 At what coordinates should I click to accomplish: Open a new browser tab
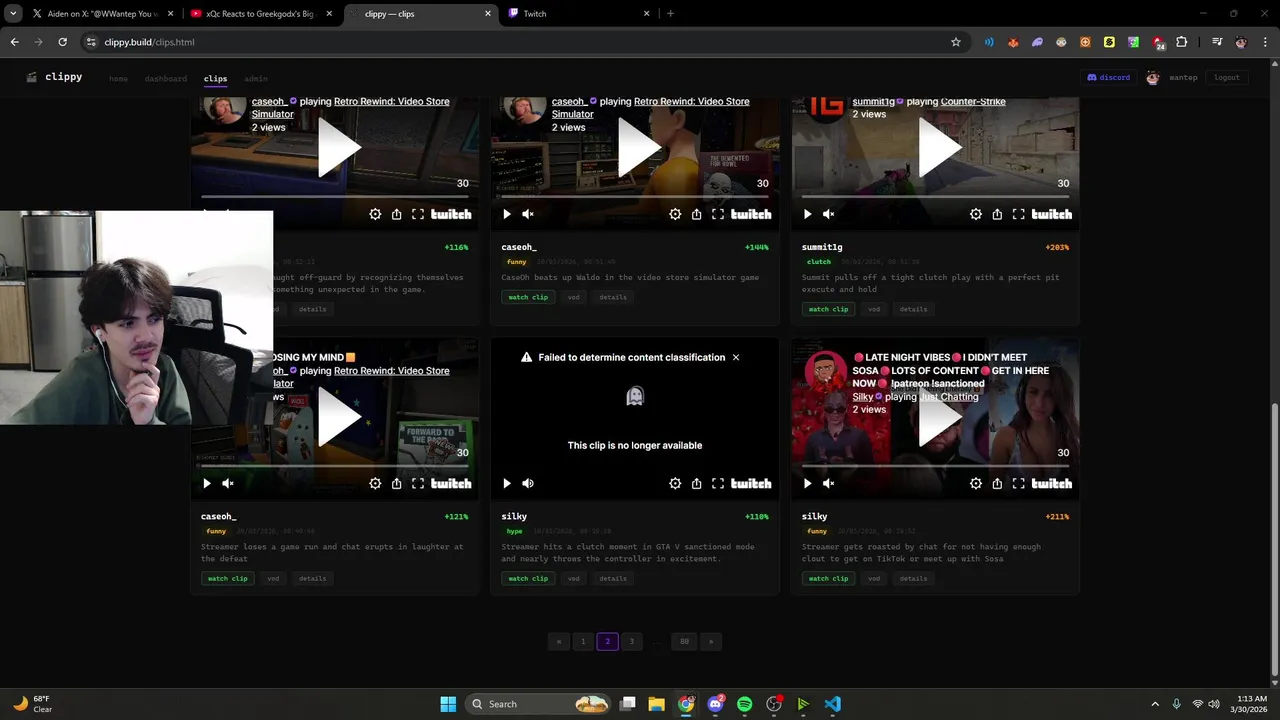point(670,14)
